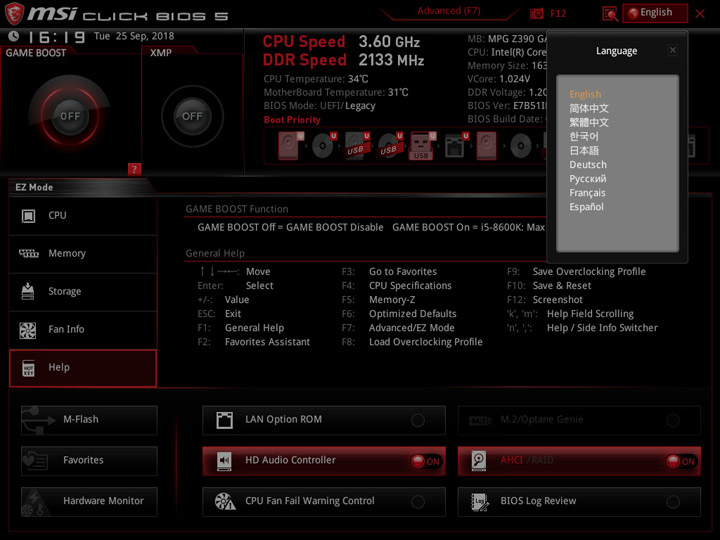The height and width of the screenshot is (540, 720).
Task: Choose 繁體中文 language
Action: (x=589, y=123)
